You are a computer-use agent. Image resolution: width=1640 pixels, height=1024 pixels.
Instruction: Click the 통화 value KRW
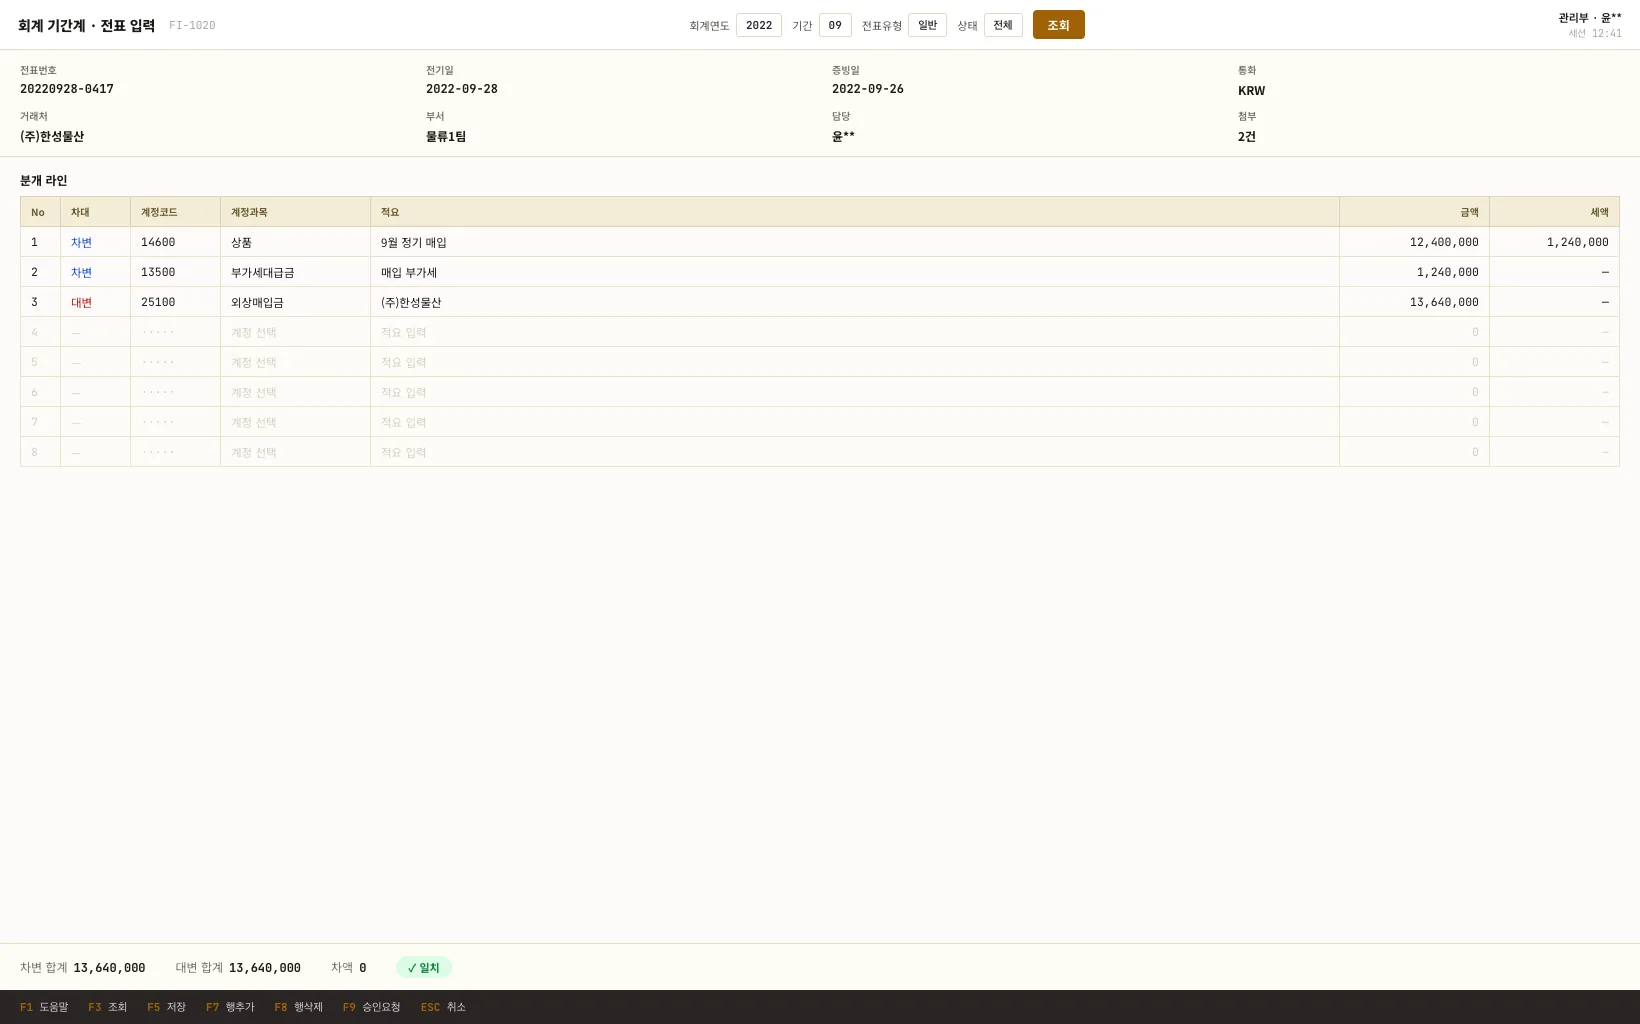(1251, 90)
